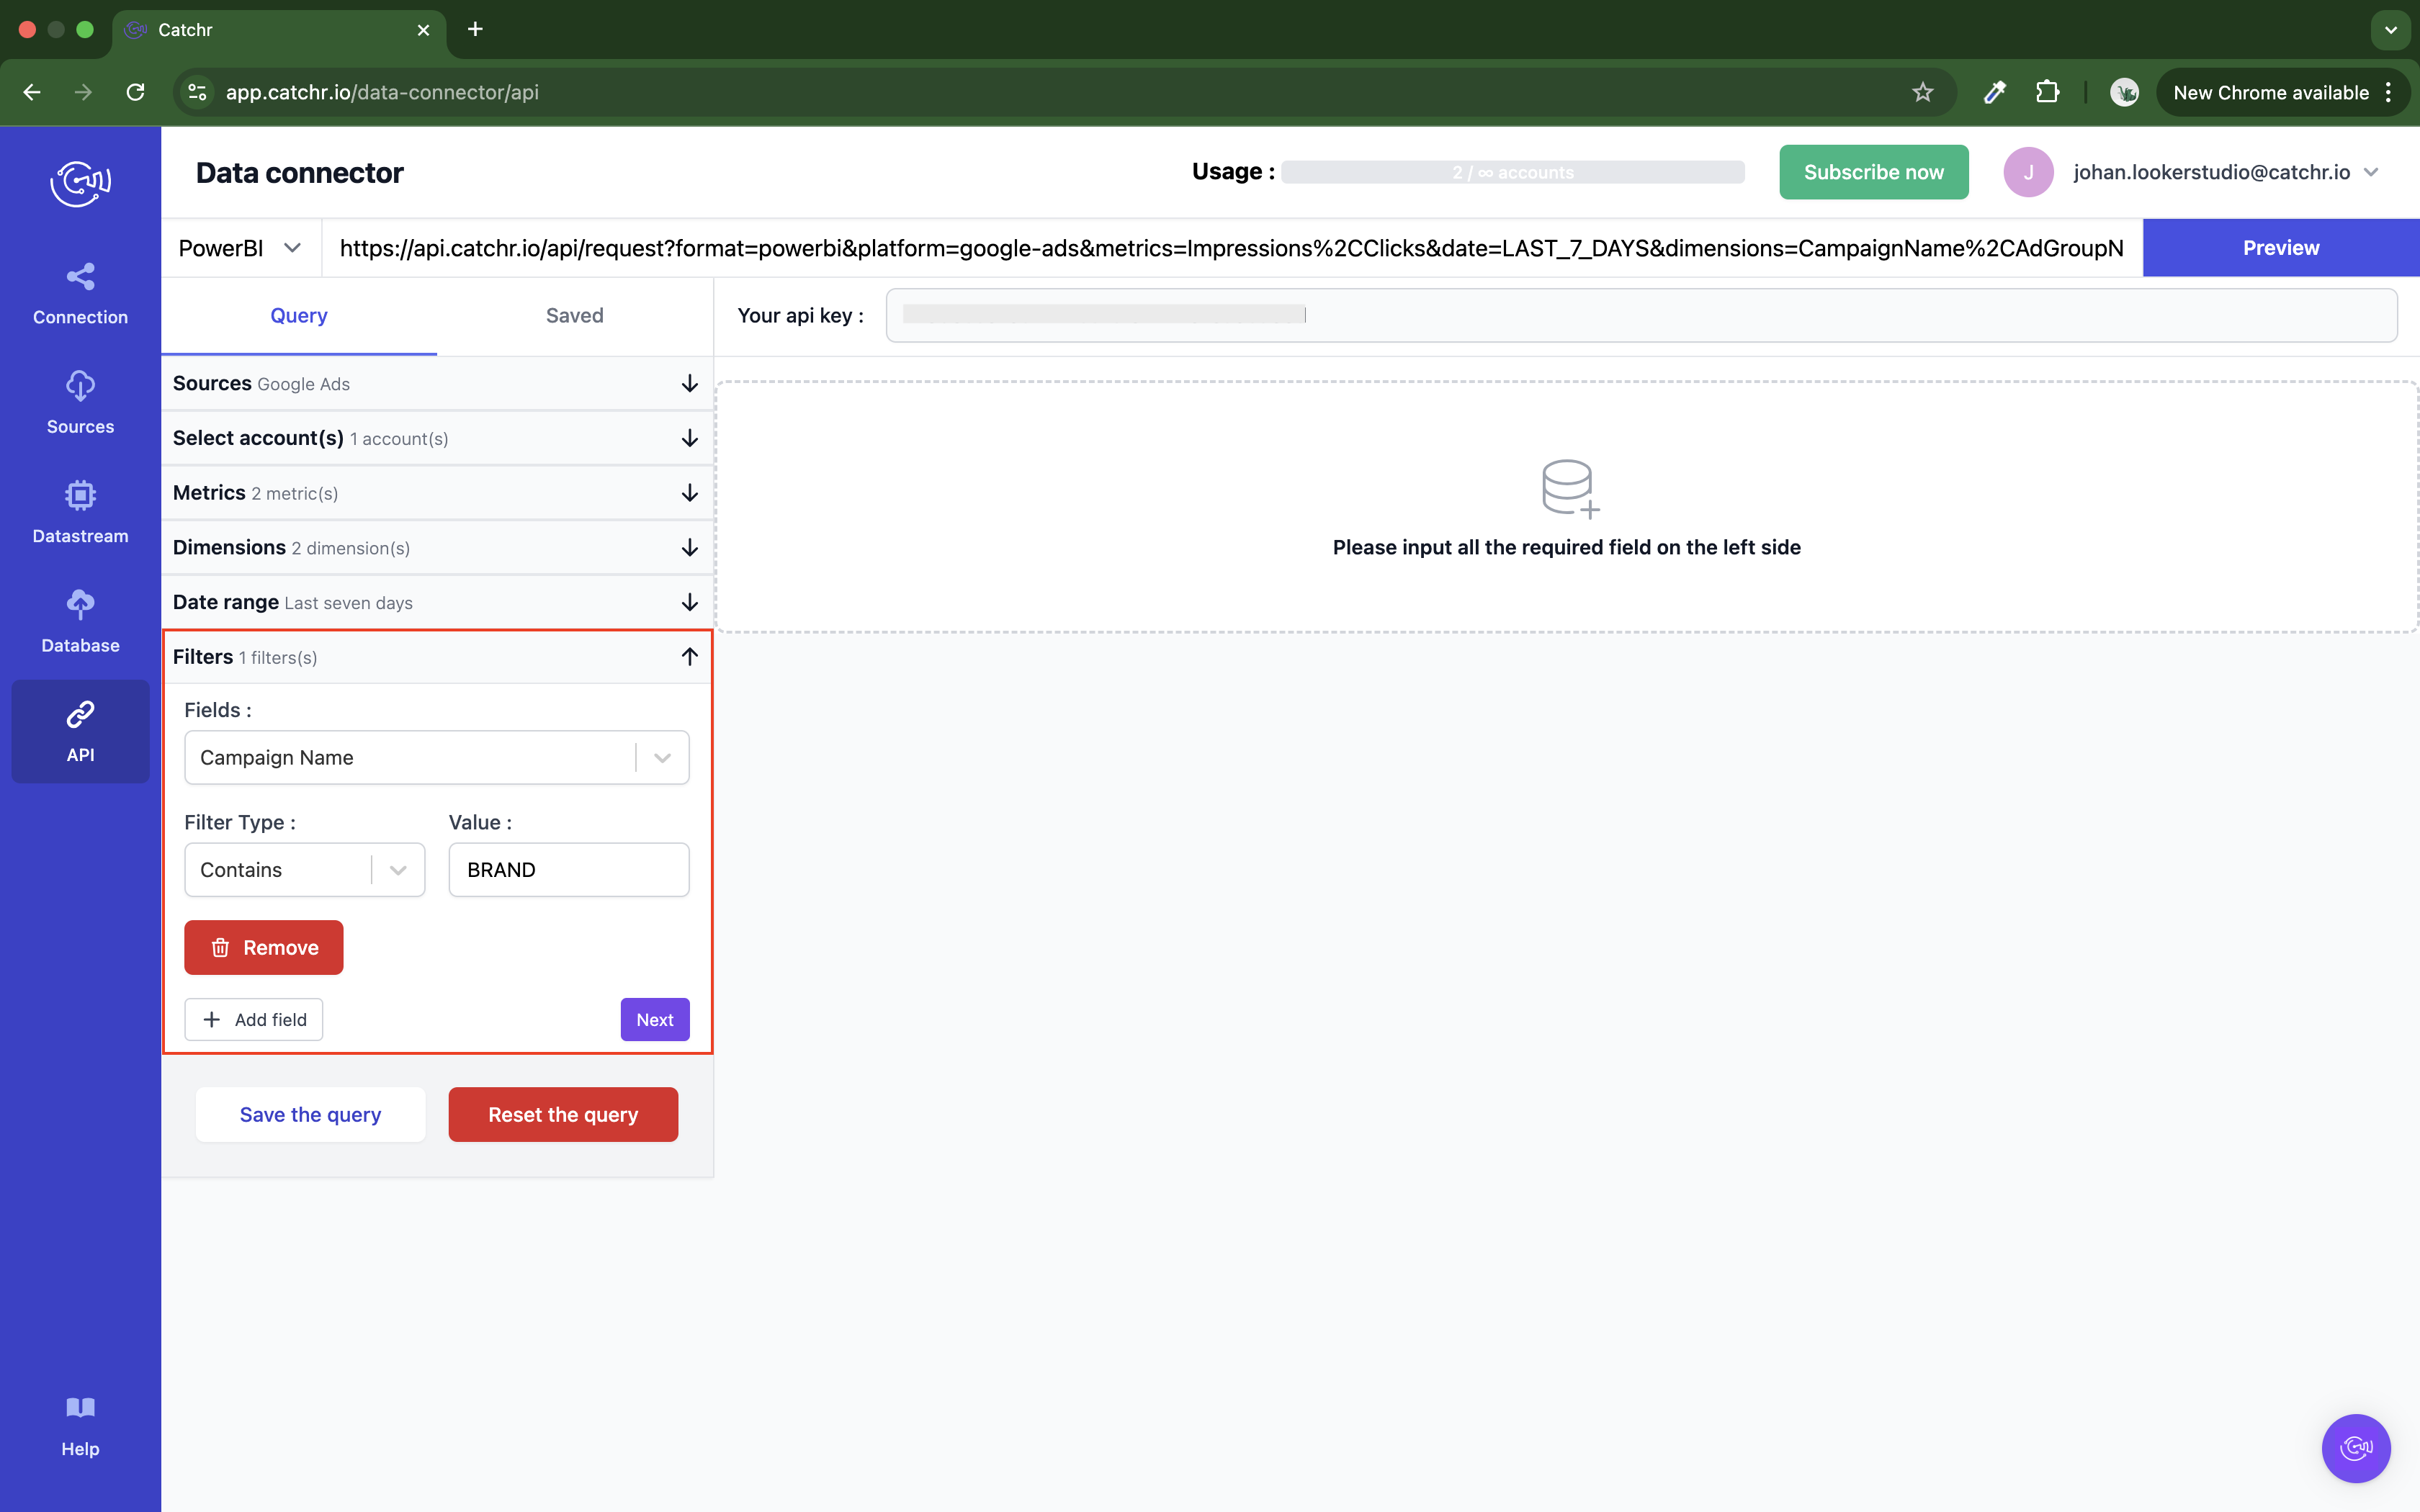Open the Catchr chat widget

pos(2355,1447)
